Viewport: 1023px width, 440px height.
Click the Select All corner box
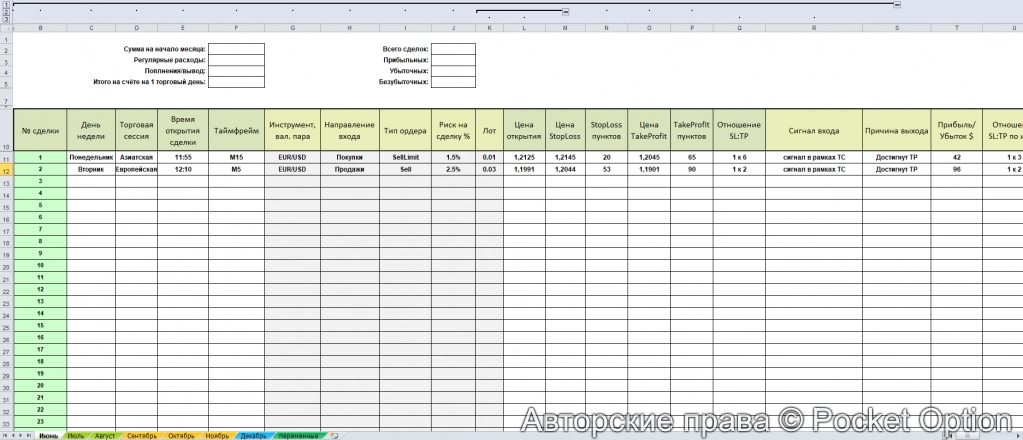6,28
